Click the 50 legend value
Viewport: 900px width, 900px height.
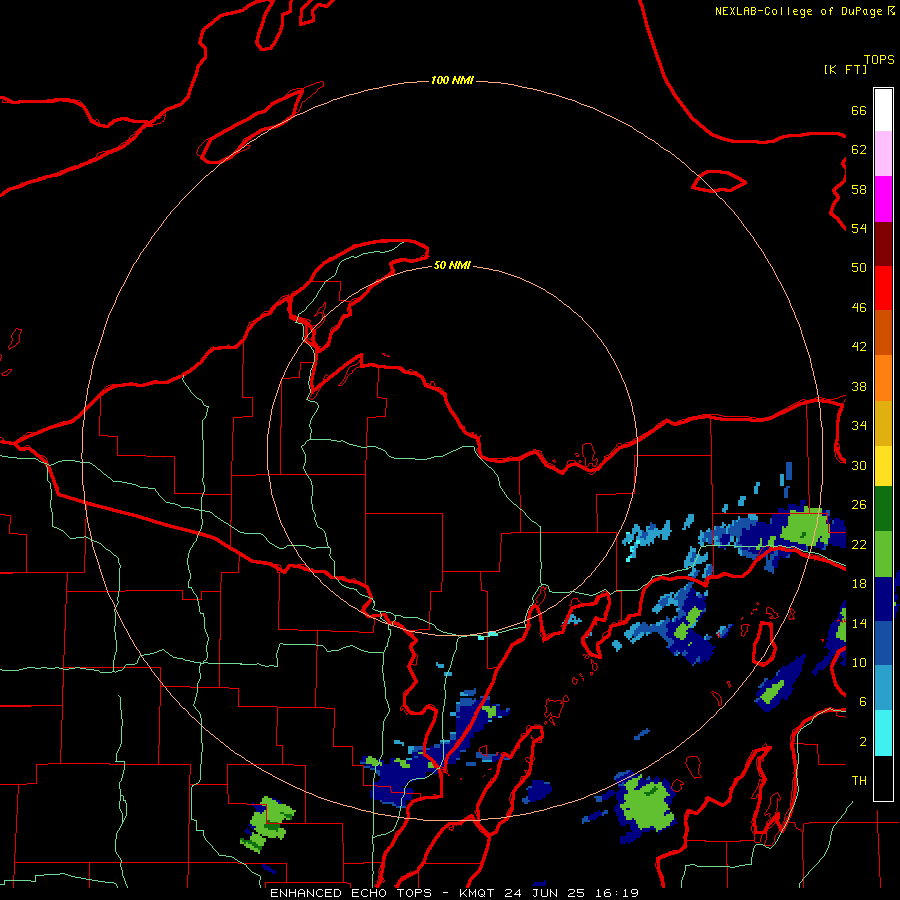click(859, 267)
